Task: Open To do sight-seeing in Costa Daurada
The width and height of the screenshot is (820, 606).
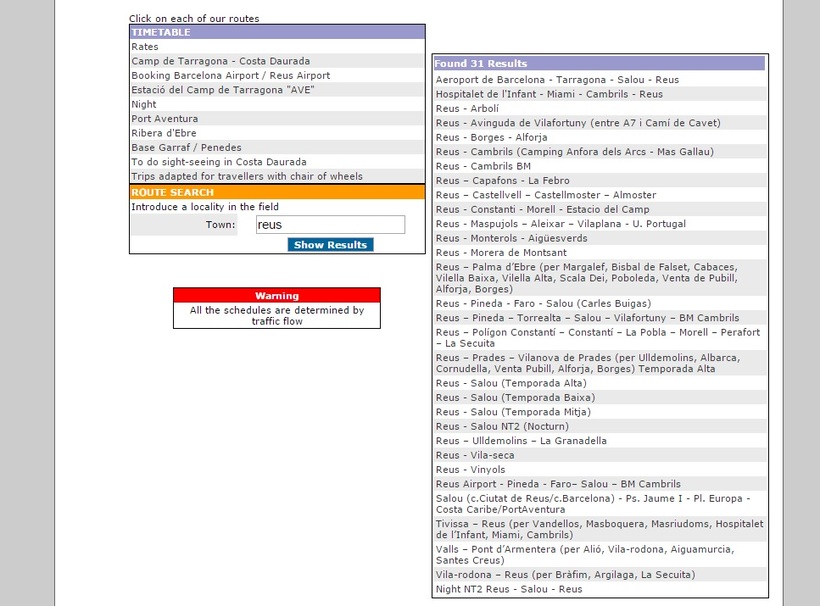Action: pos(219,162)
